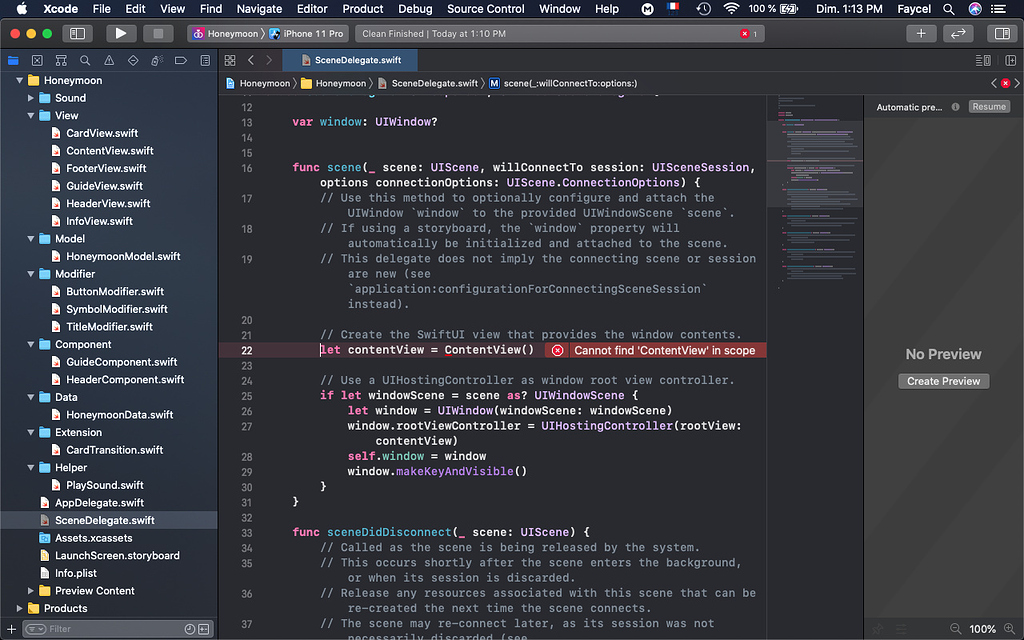Open the Breakpoint navigator icon
The height and width of the screenshot is (640, 1024).
click(181, 60)
